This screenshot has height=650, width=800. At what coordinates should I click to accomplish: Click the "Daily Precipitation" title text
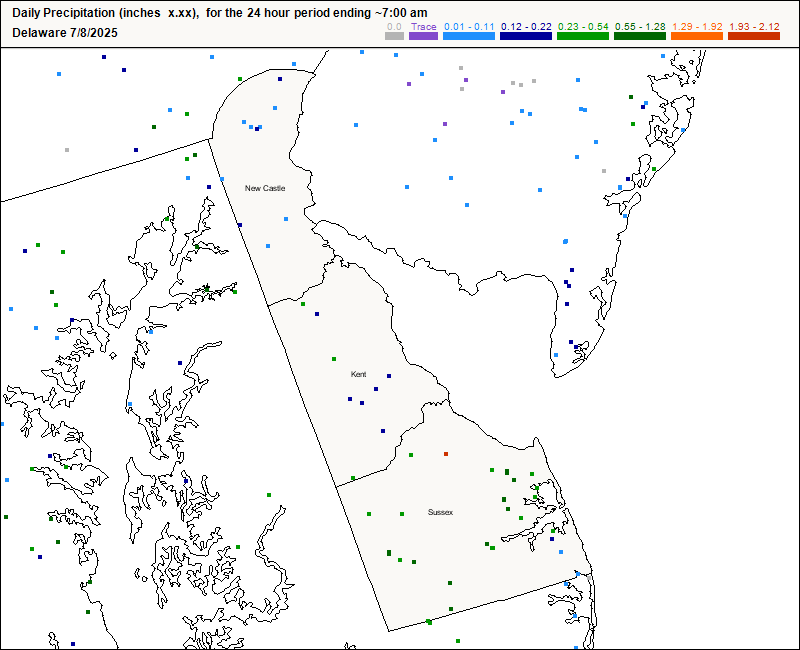click(64, 13)
